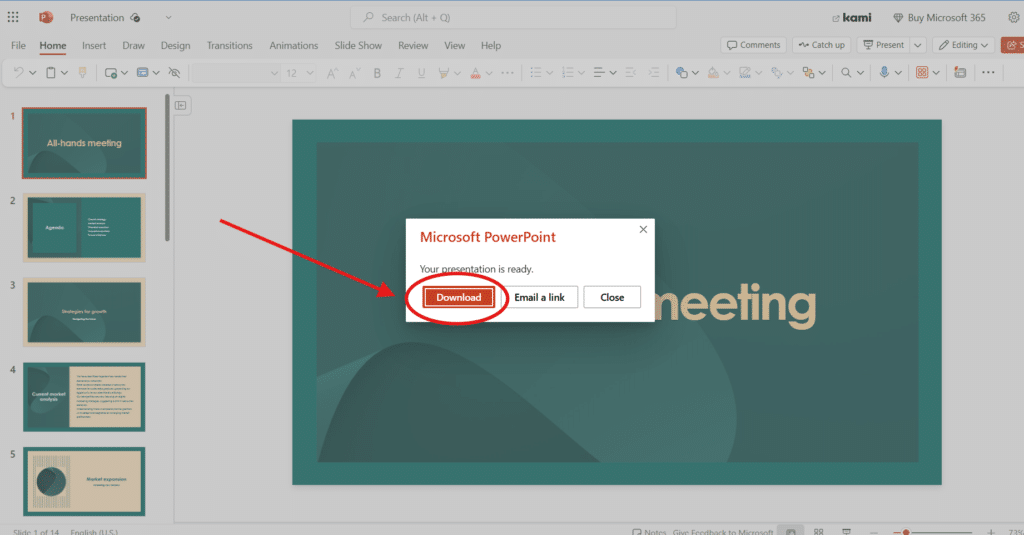Click the Arrange icon
Screen dimensions: 1024x535
coord(808,73)
